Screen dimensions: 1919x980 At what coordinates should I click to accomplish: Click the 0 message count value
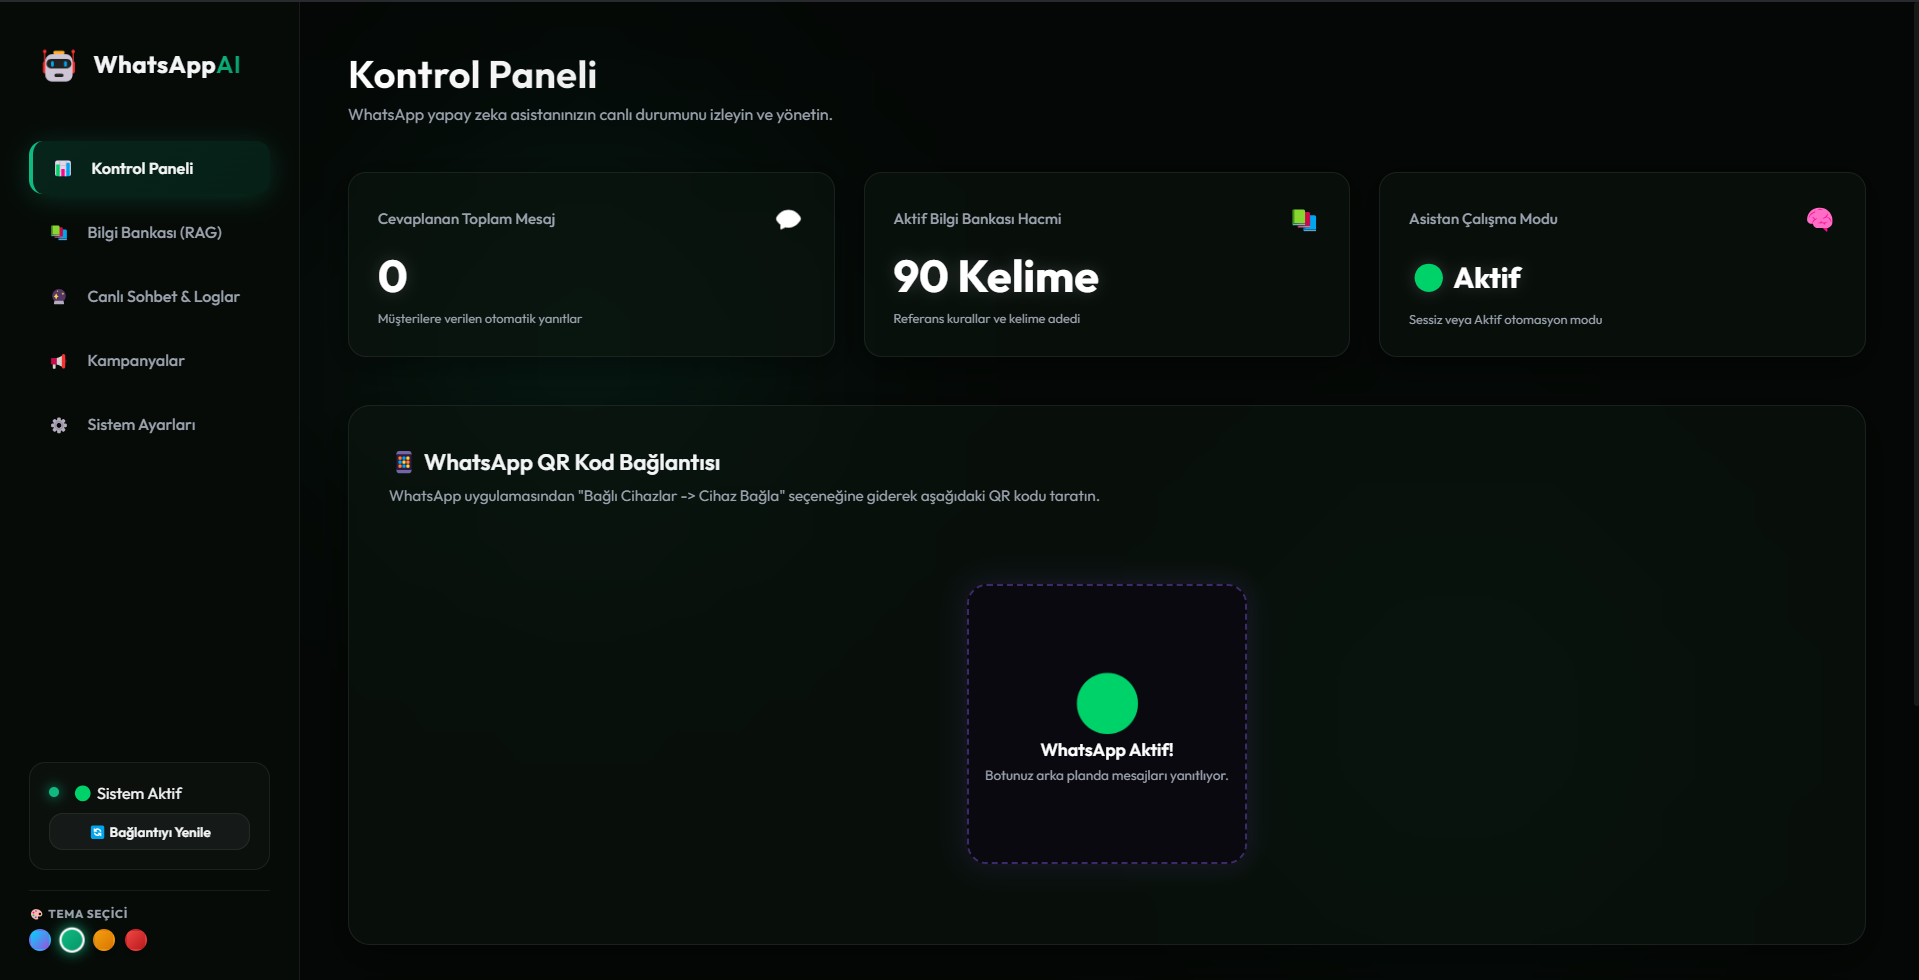[x=392, y=277]
